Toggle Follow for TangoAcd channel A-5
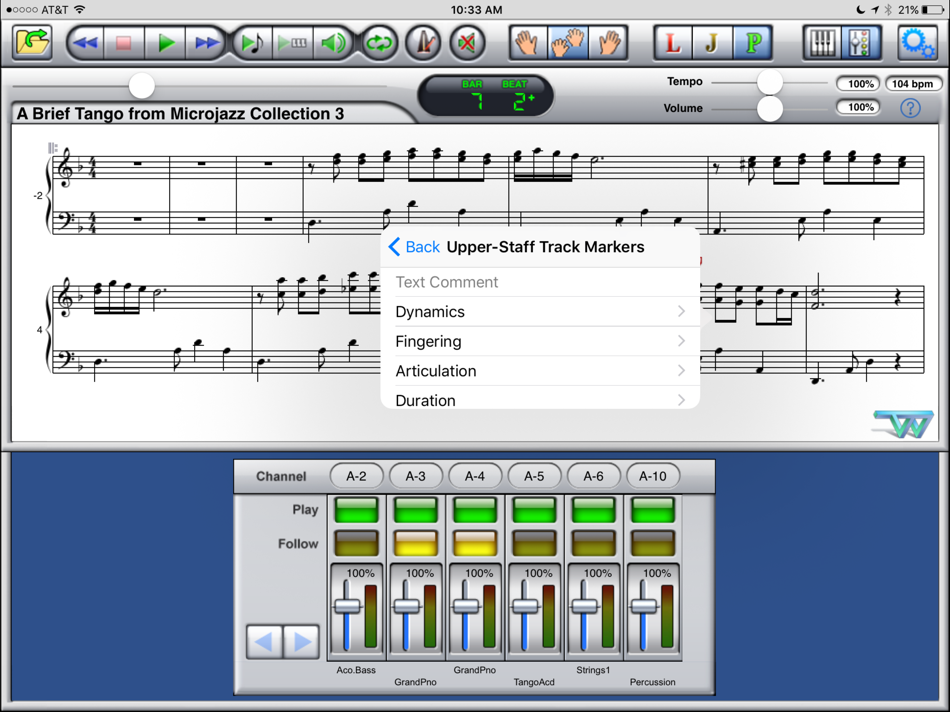950x712 pixels. click(x=534, y=544)
